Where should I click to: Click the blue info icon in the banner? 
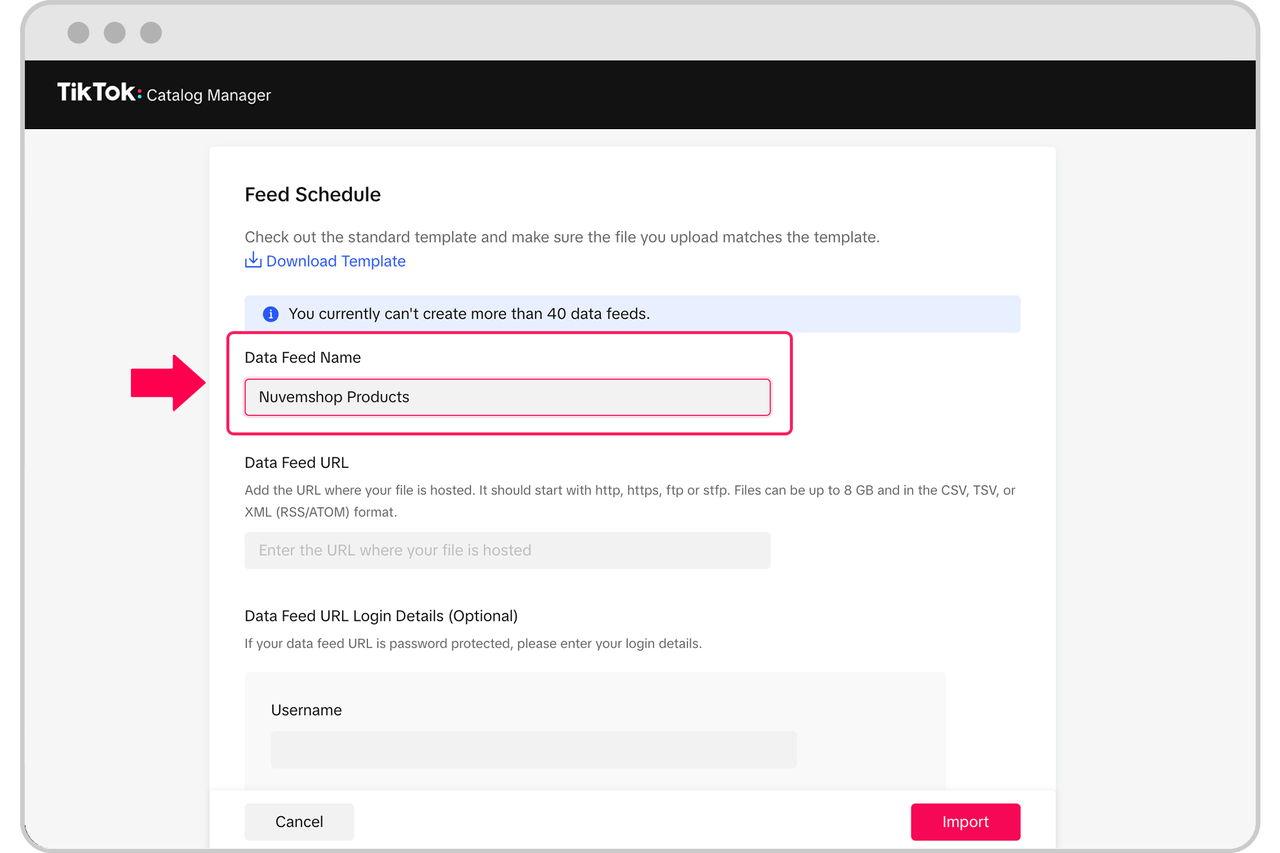[270, 314]
